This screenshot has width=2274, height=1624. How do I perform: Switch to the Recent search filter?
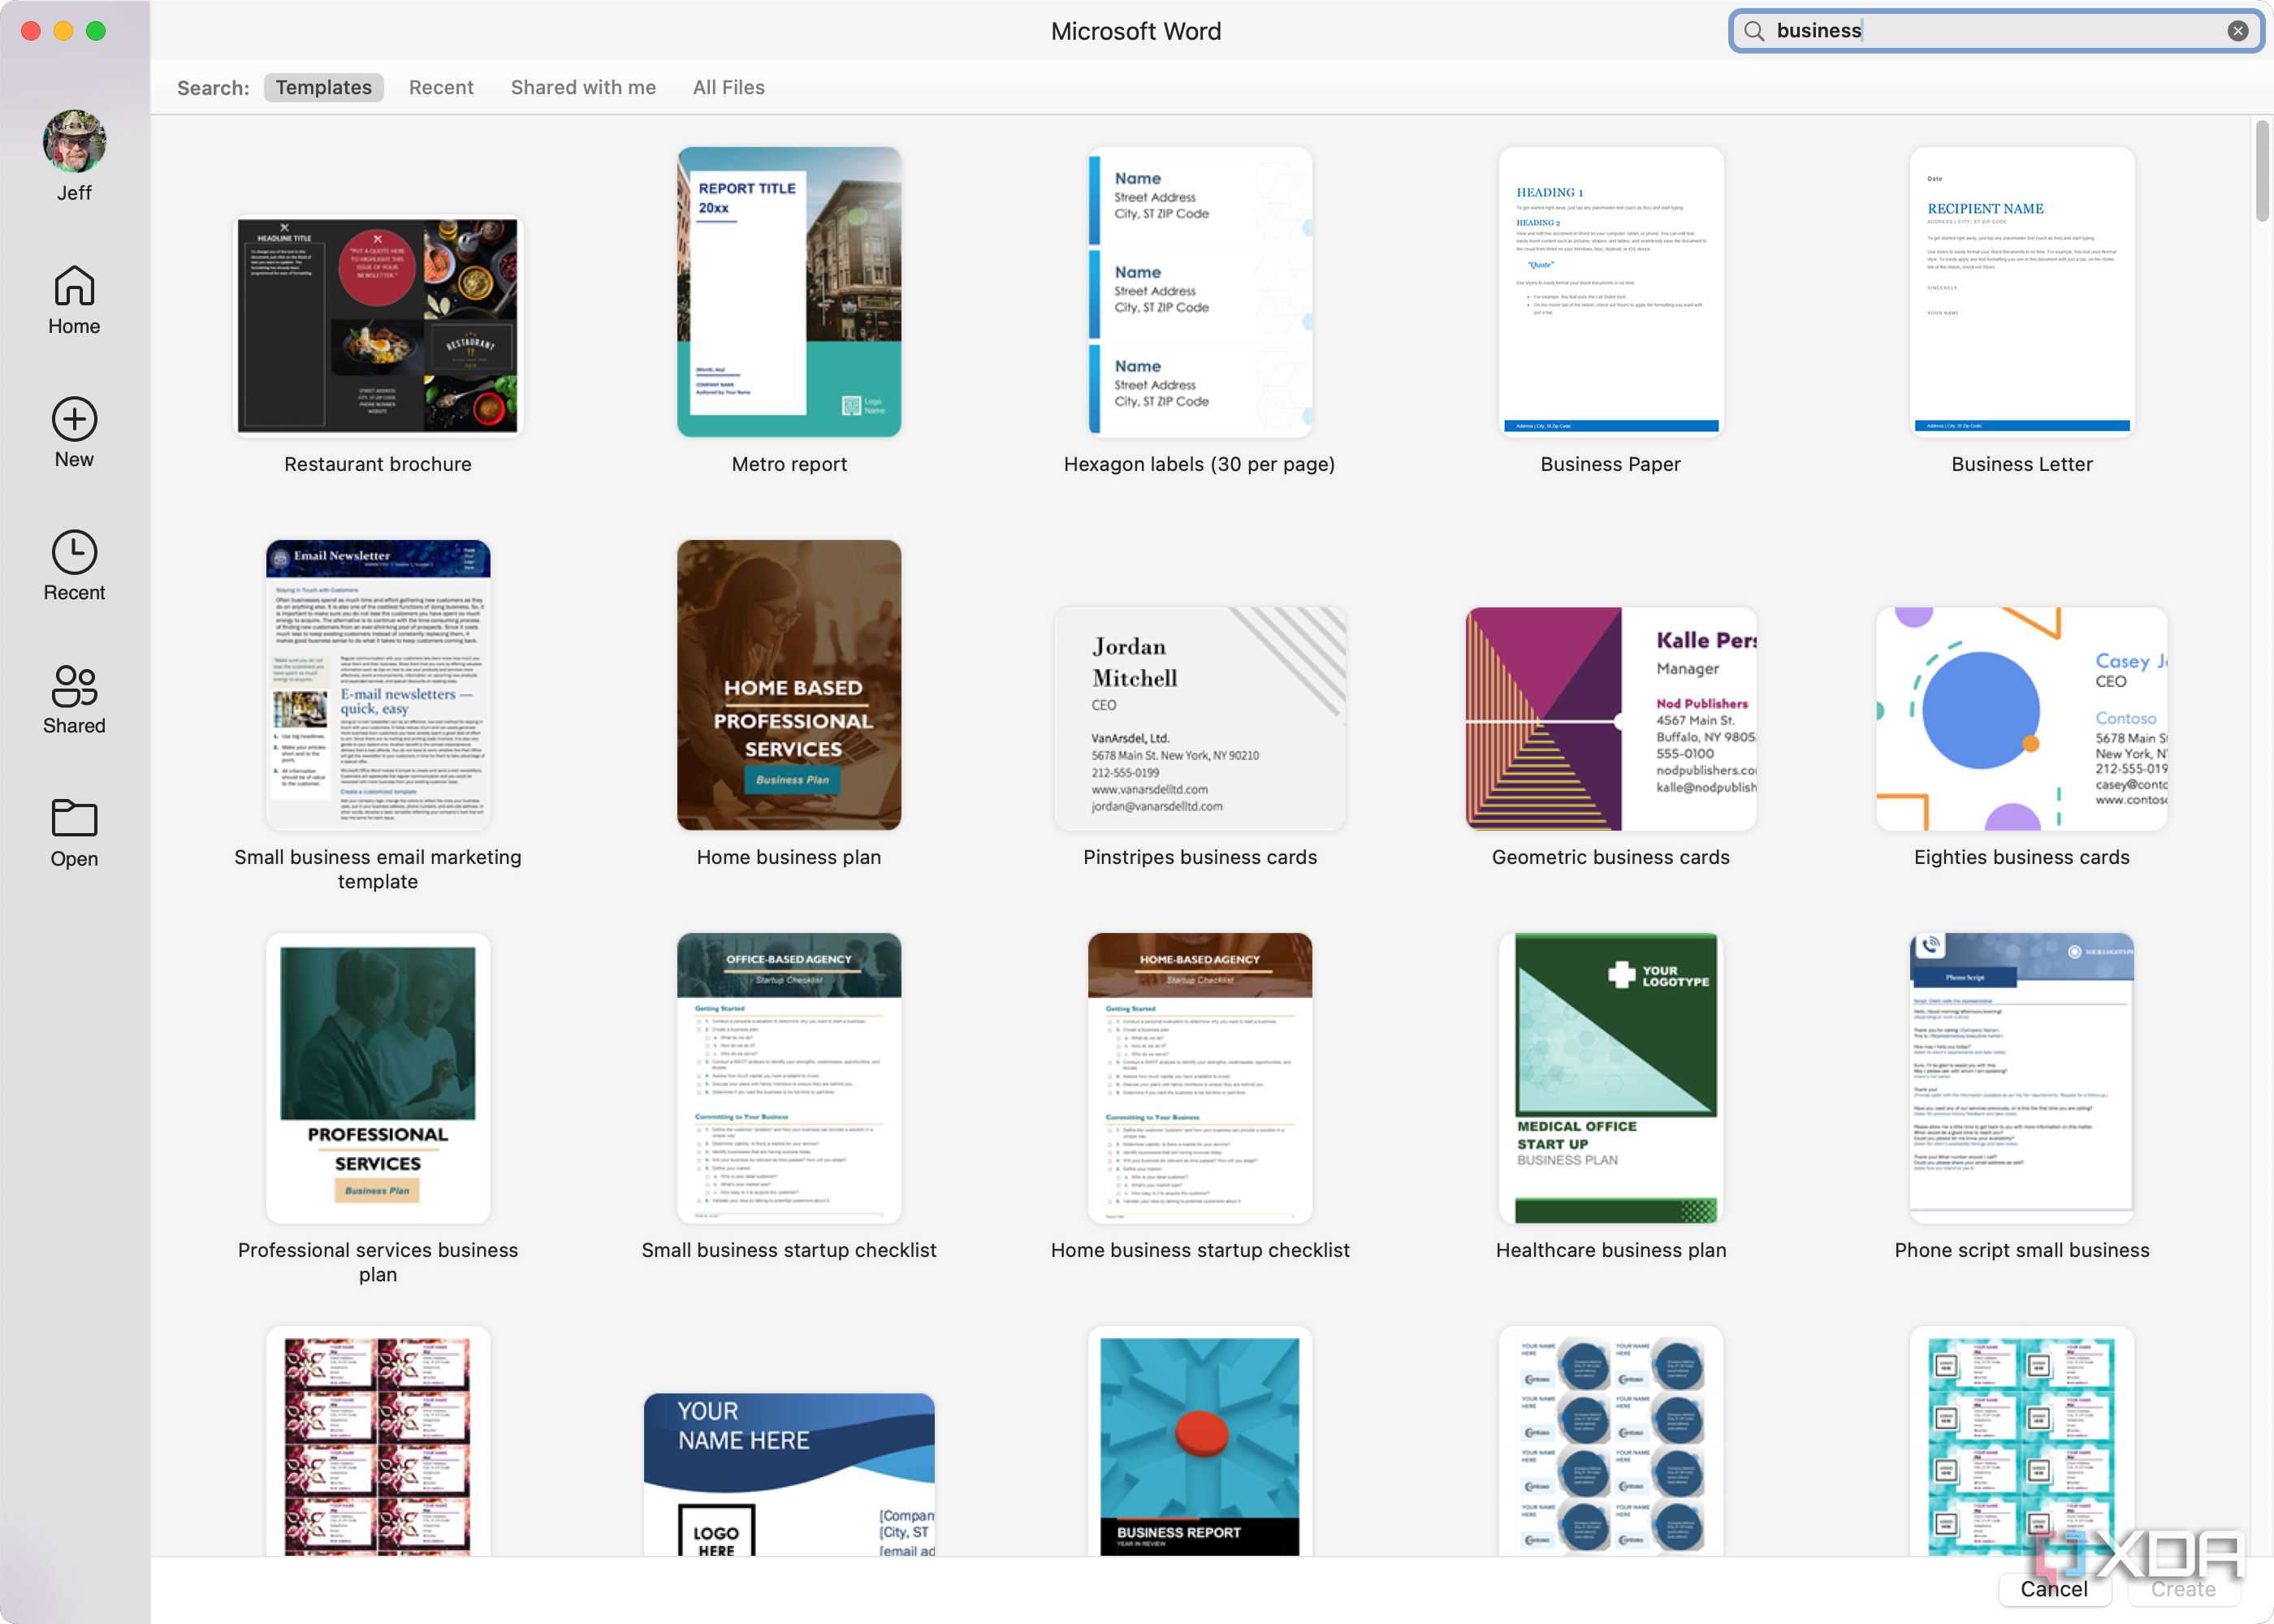pos(441,87)
